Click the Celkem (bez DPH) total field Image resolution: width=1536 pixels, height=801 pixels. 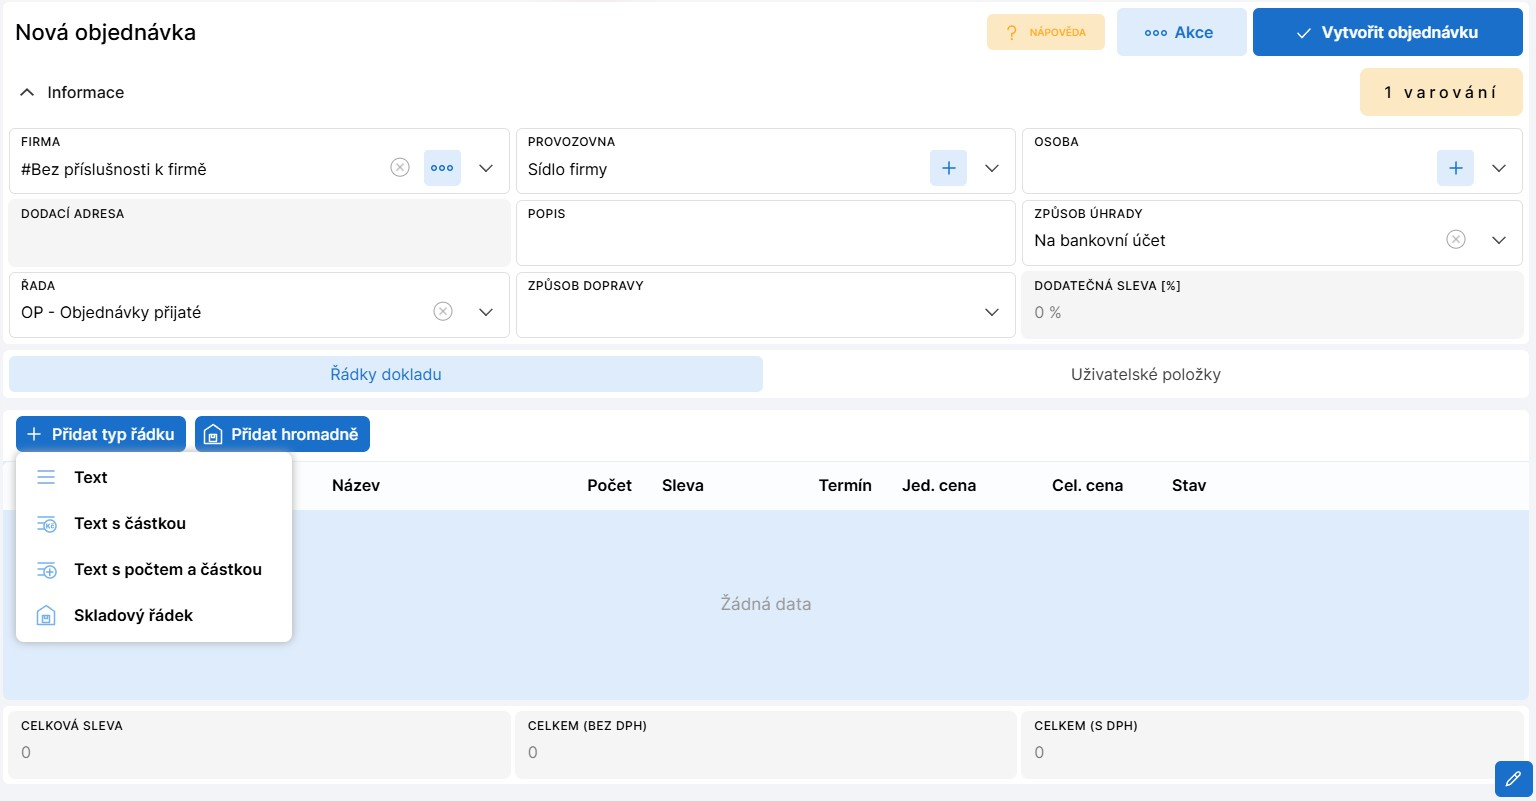coord(766,744)
